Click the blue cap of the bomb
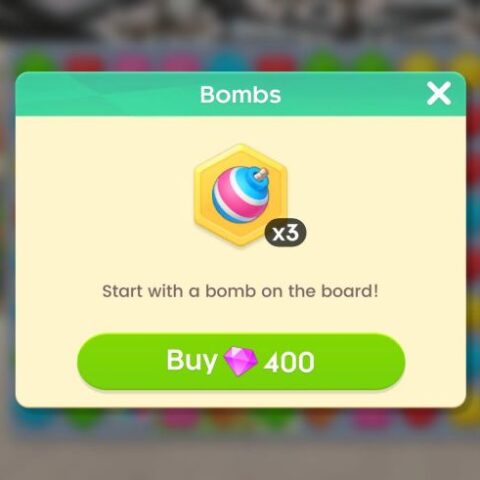This screenshot has height=480, width=480. point(254,180)
